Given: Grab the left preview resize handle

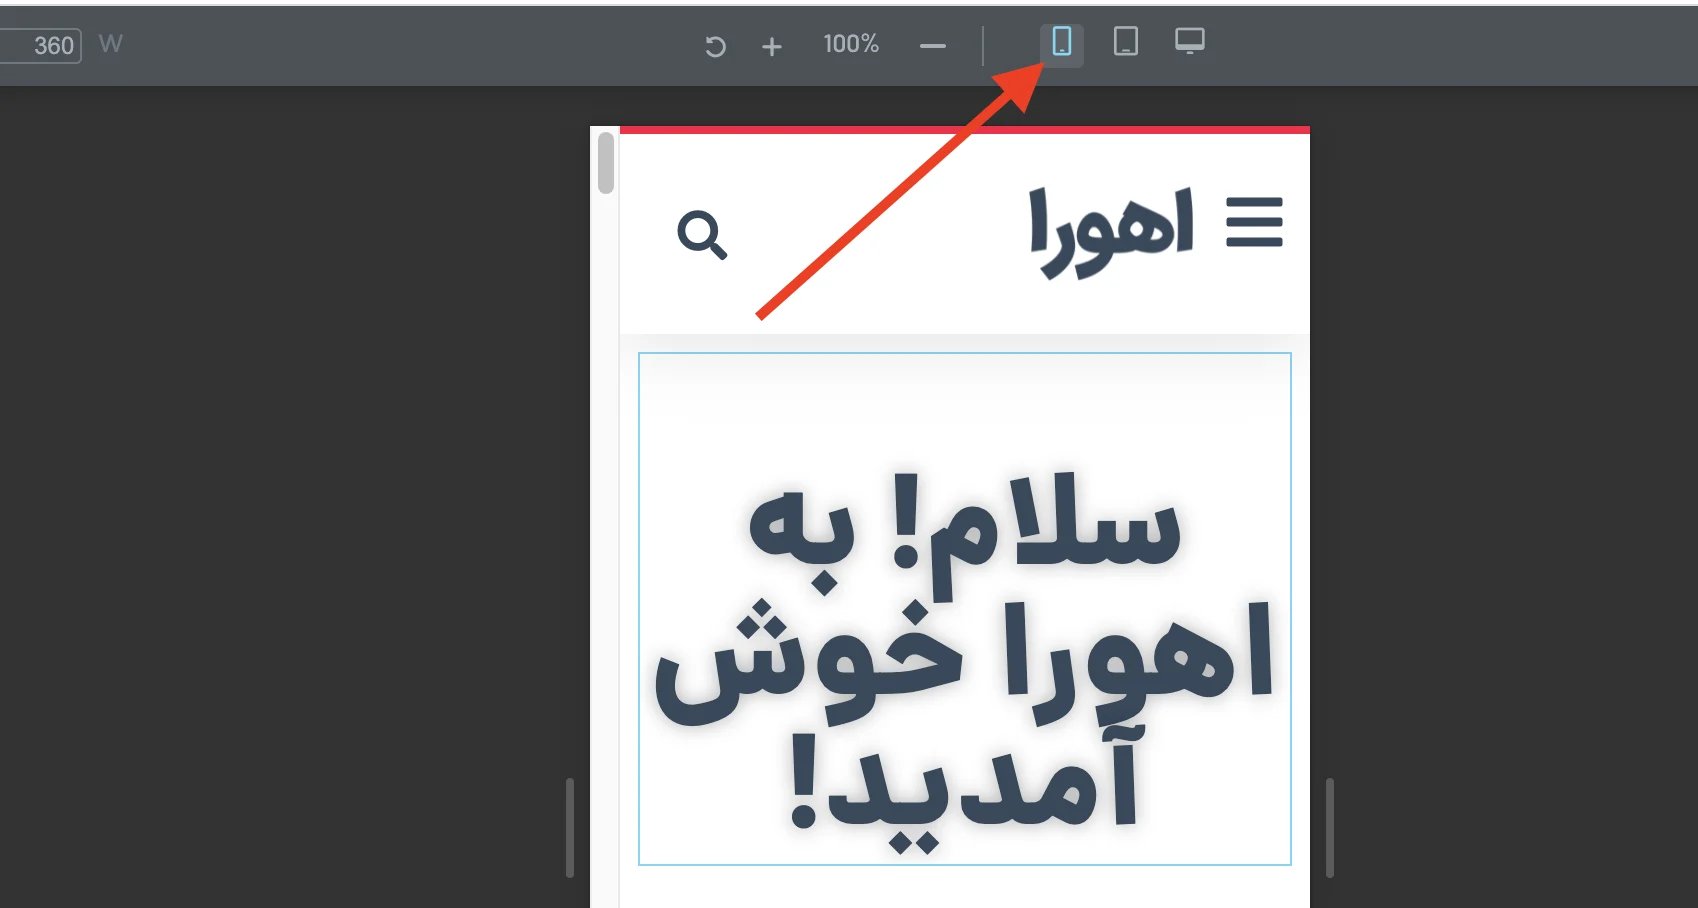Looking at the screenshot, I should coord(570,828).
